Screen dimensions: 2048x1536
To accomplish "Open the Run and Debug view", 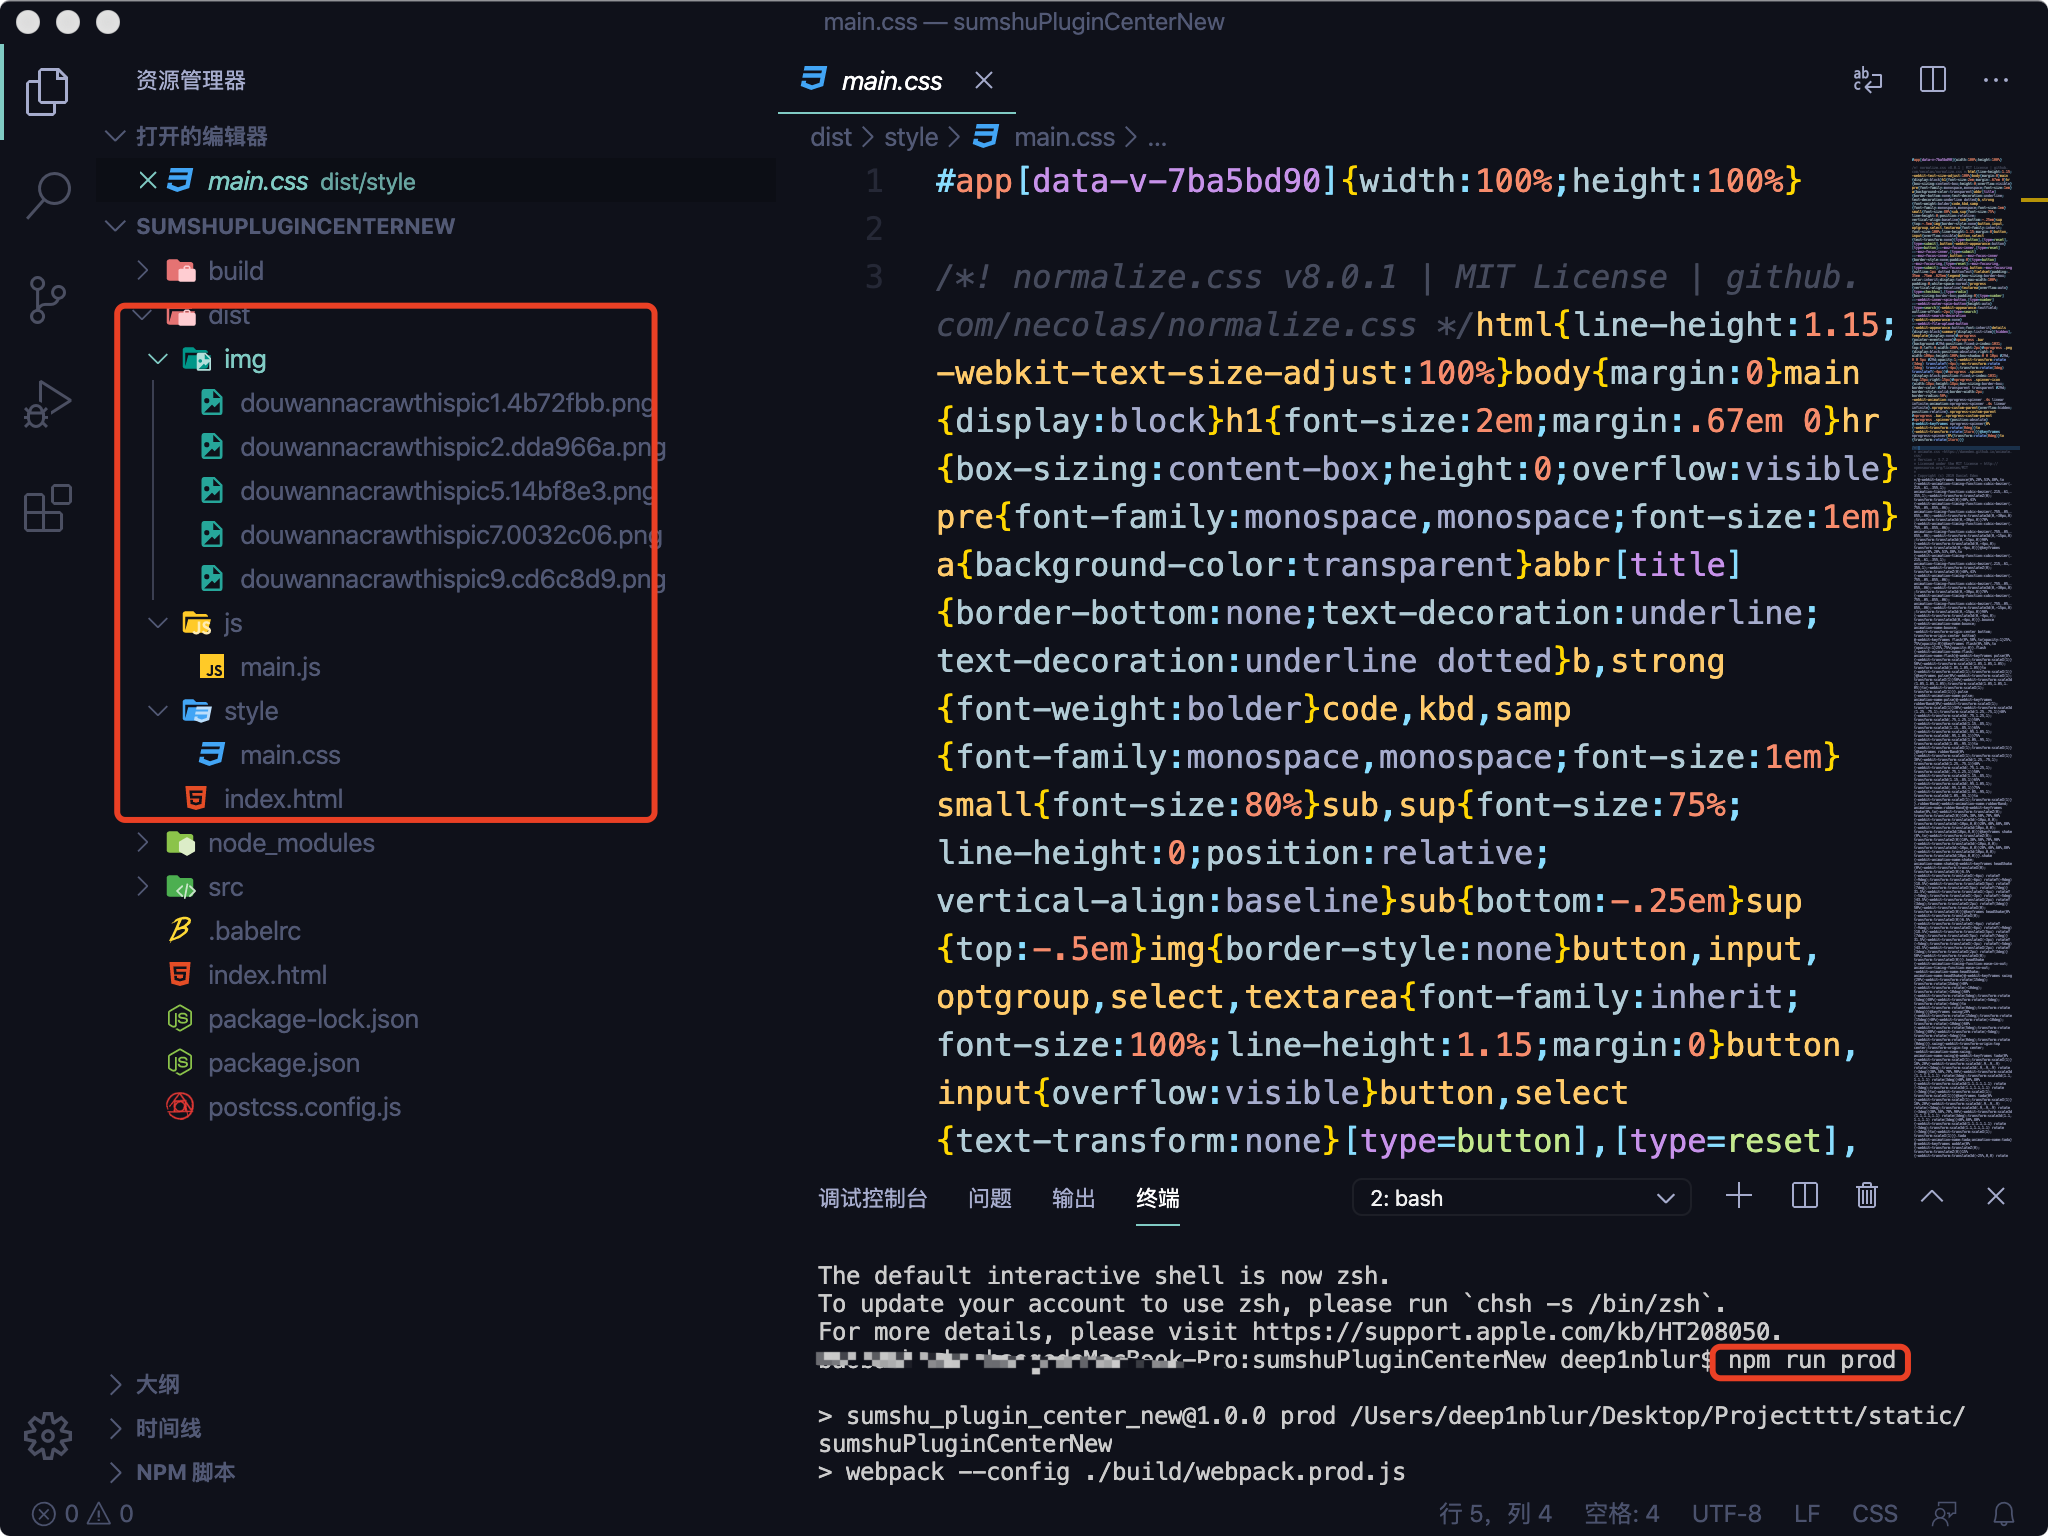I will coord(47,404).
